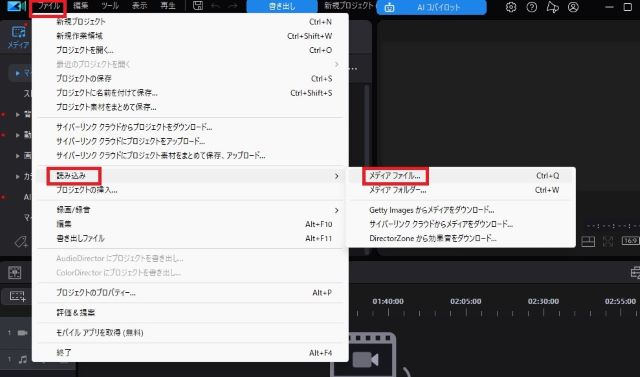Choose the Alt+F10 編集 entry in file menu
This screenshot has width=640, height=377.
click(x=190, y=224)
